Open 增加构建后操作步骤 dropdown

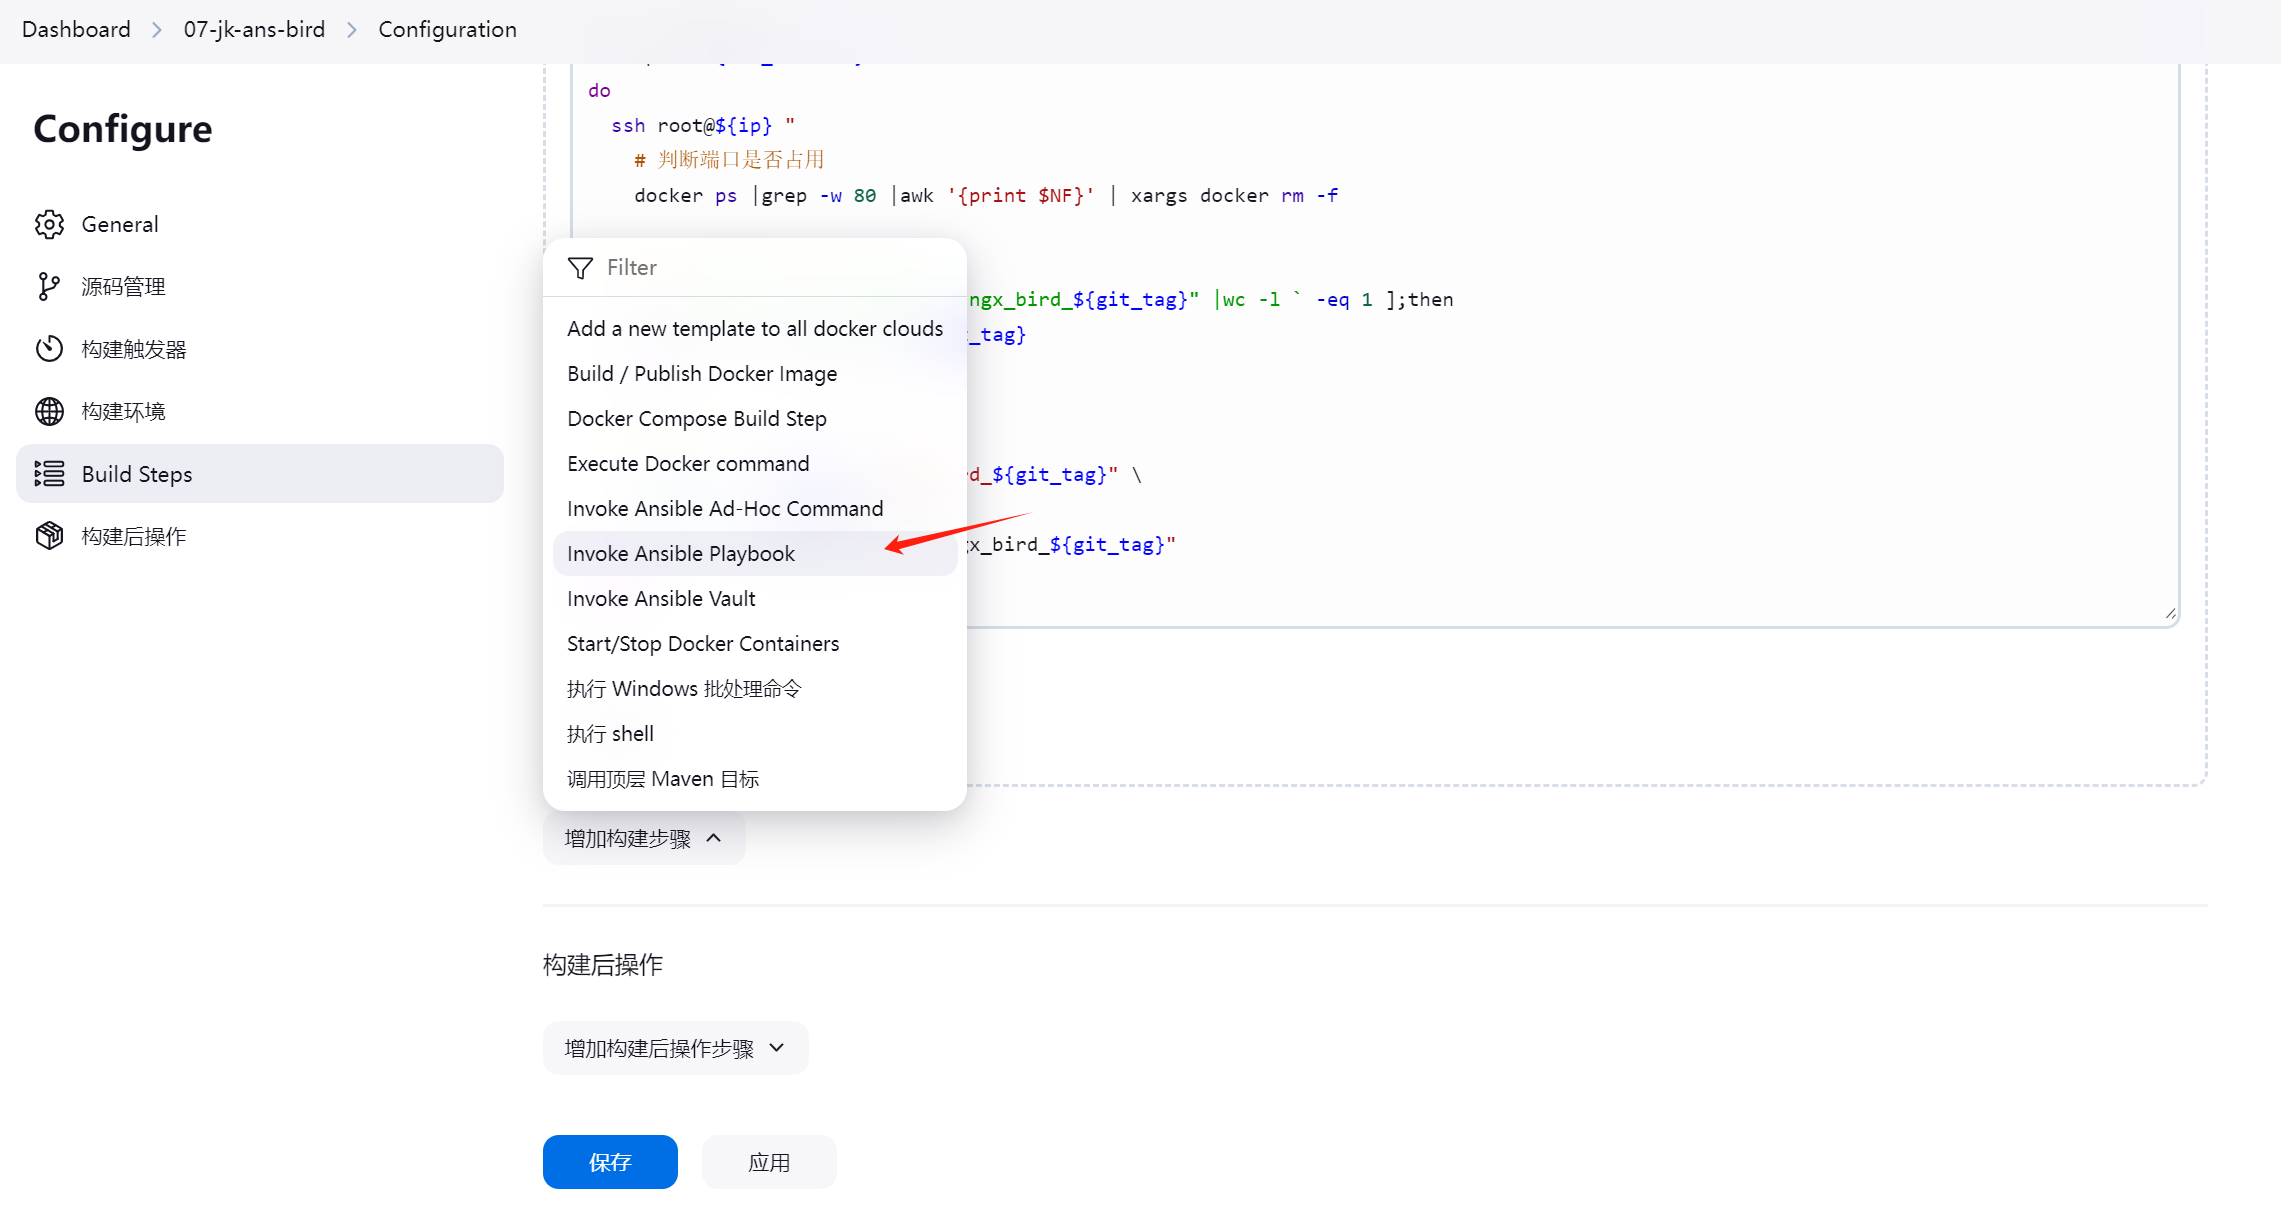click(676, 1048)
